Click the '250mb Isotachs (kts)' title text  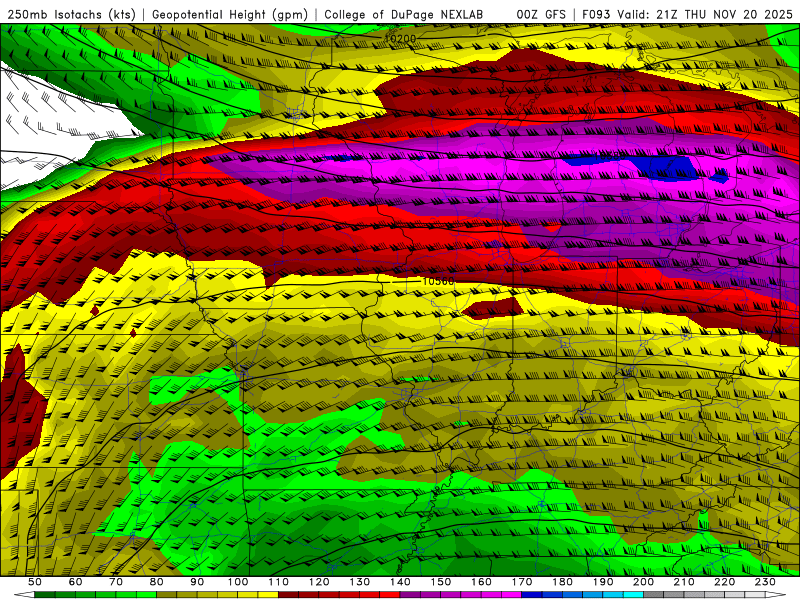pyautogui.click(x=71, y=14)
